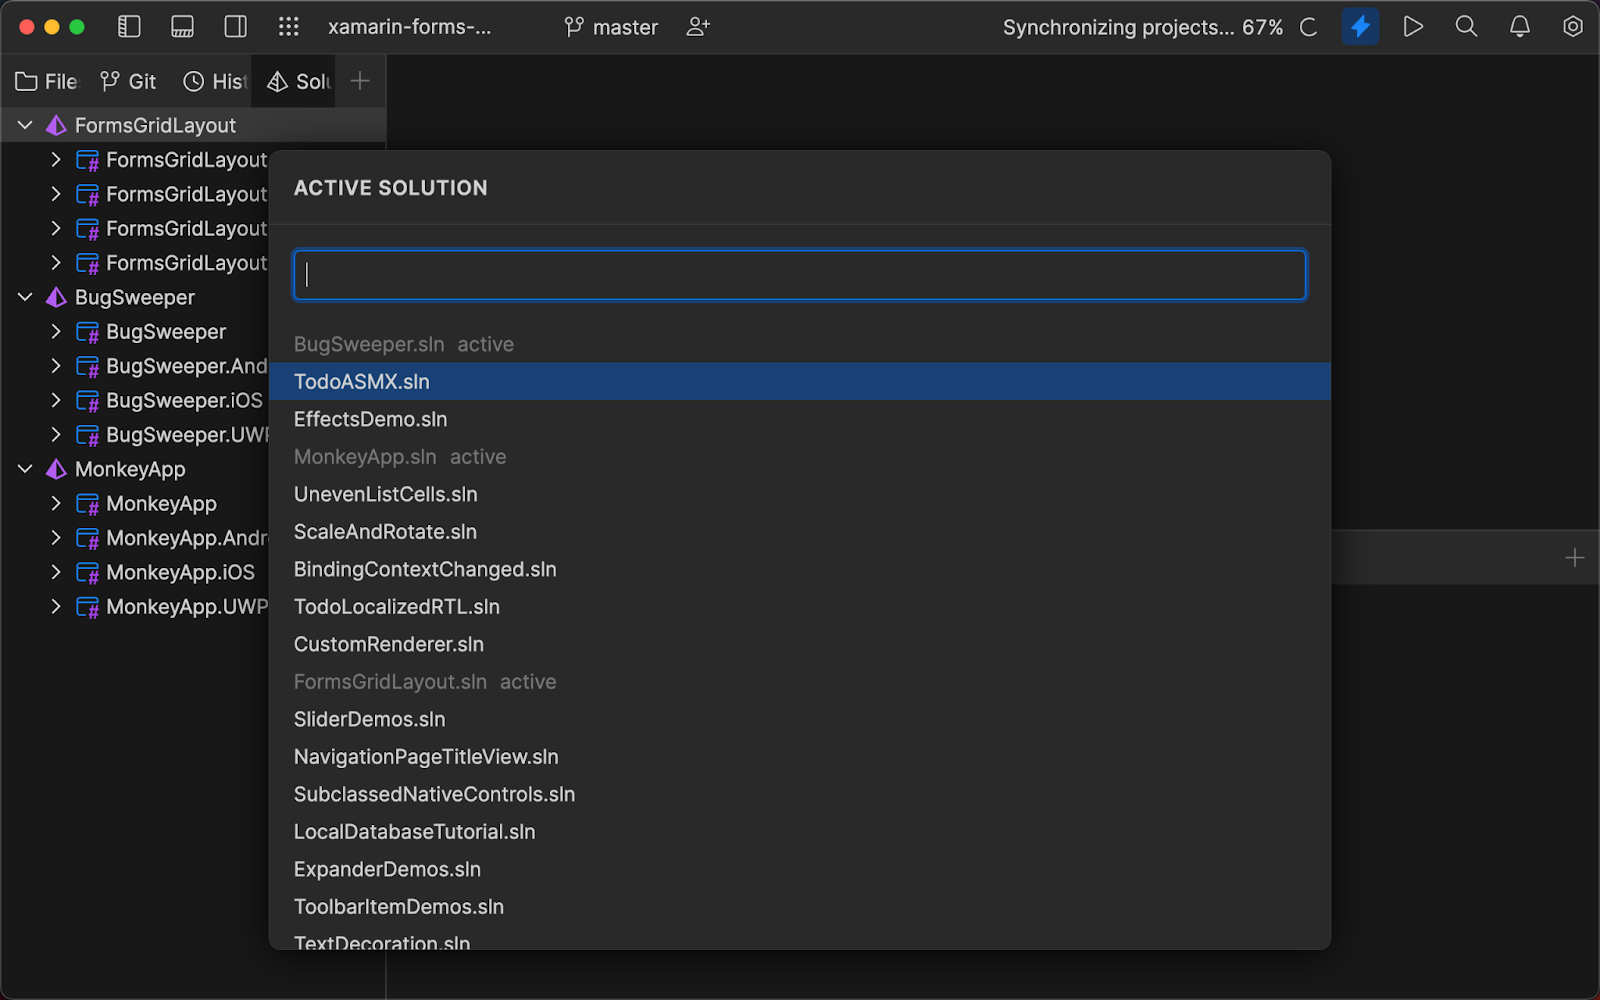
Task: Select the BugSweeper.Android project row
Action: click(135, 366)
